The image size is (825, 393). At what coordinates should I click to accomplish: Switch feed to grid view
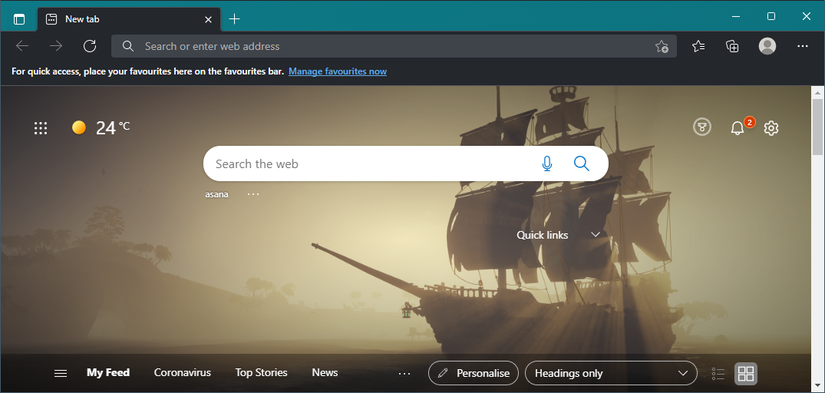tap(746, 374)
